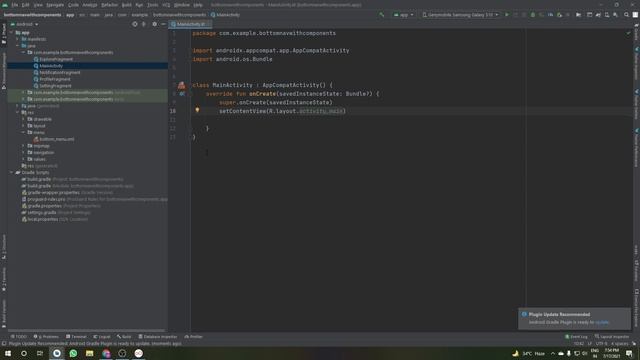Open the Genymobile Samsung Galaxy device dropdown
This screenshot has width=640, height=360.
[x=460, y=15]
